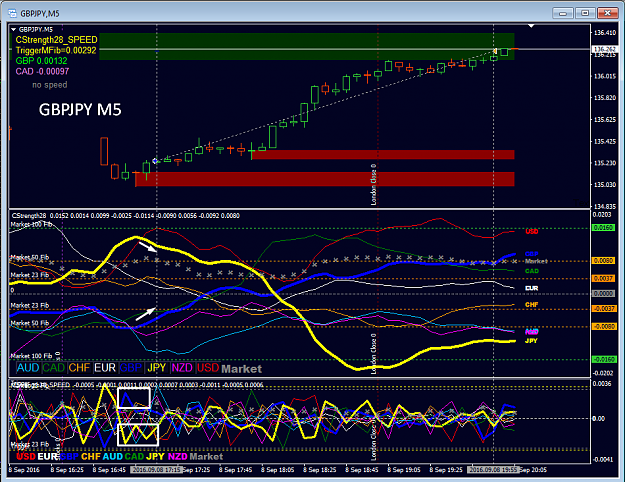625x482 pixels.
Task: Click the current price tag 136.262
Action: pos(605,49)
